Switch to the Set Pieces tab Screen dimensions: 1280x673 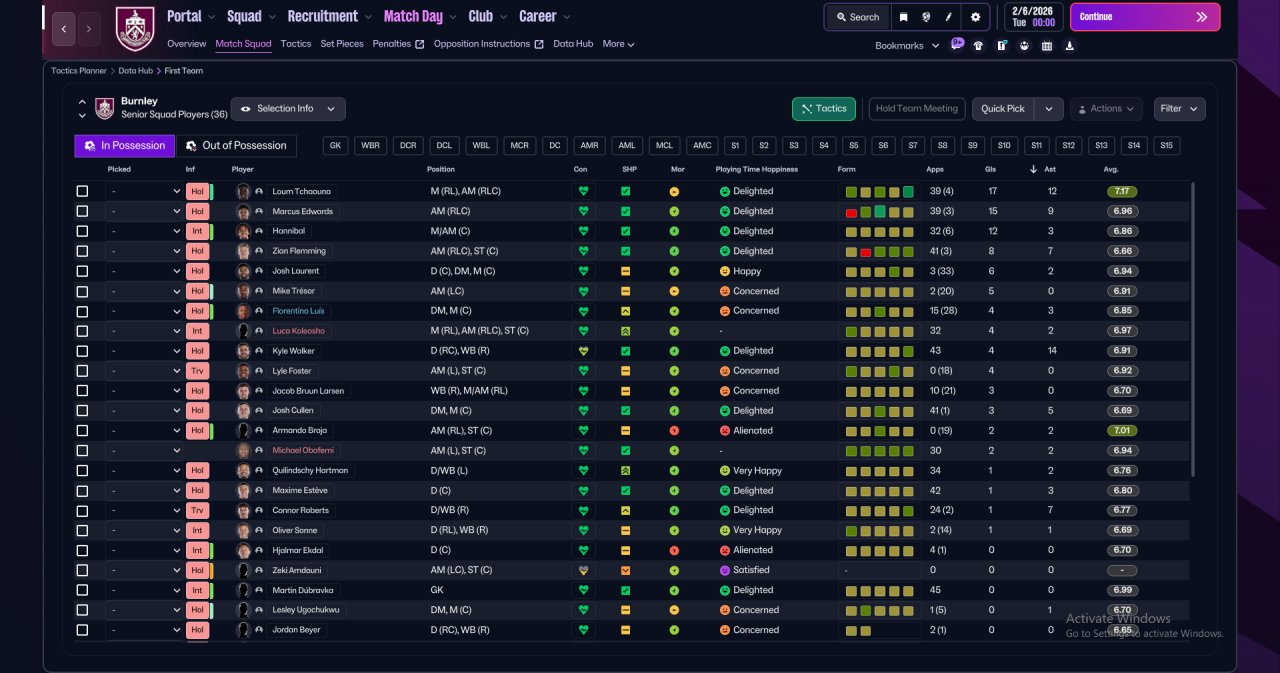(342, 44)
